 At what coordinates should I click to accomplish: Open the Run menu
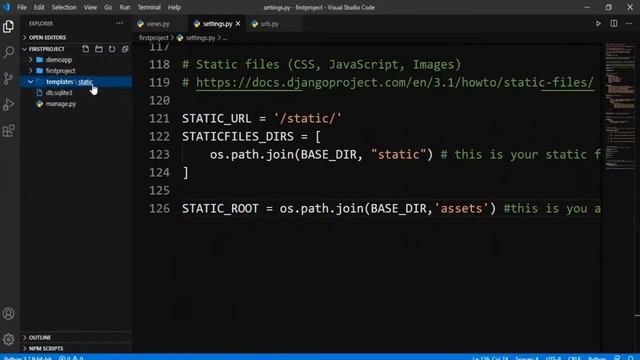[125, 7]
